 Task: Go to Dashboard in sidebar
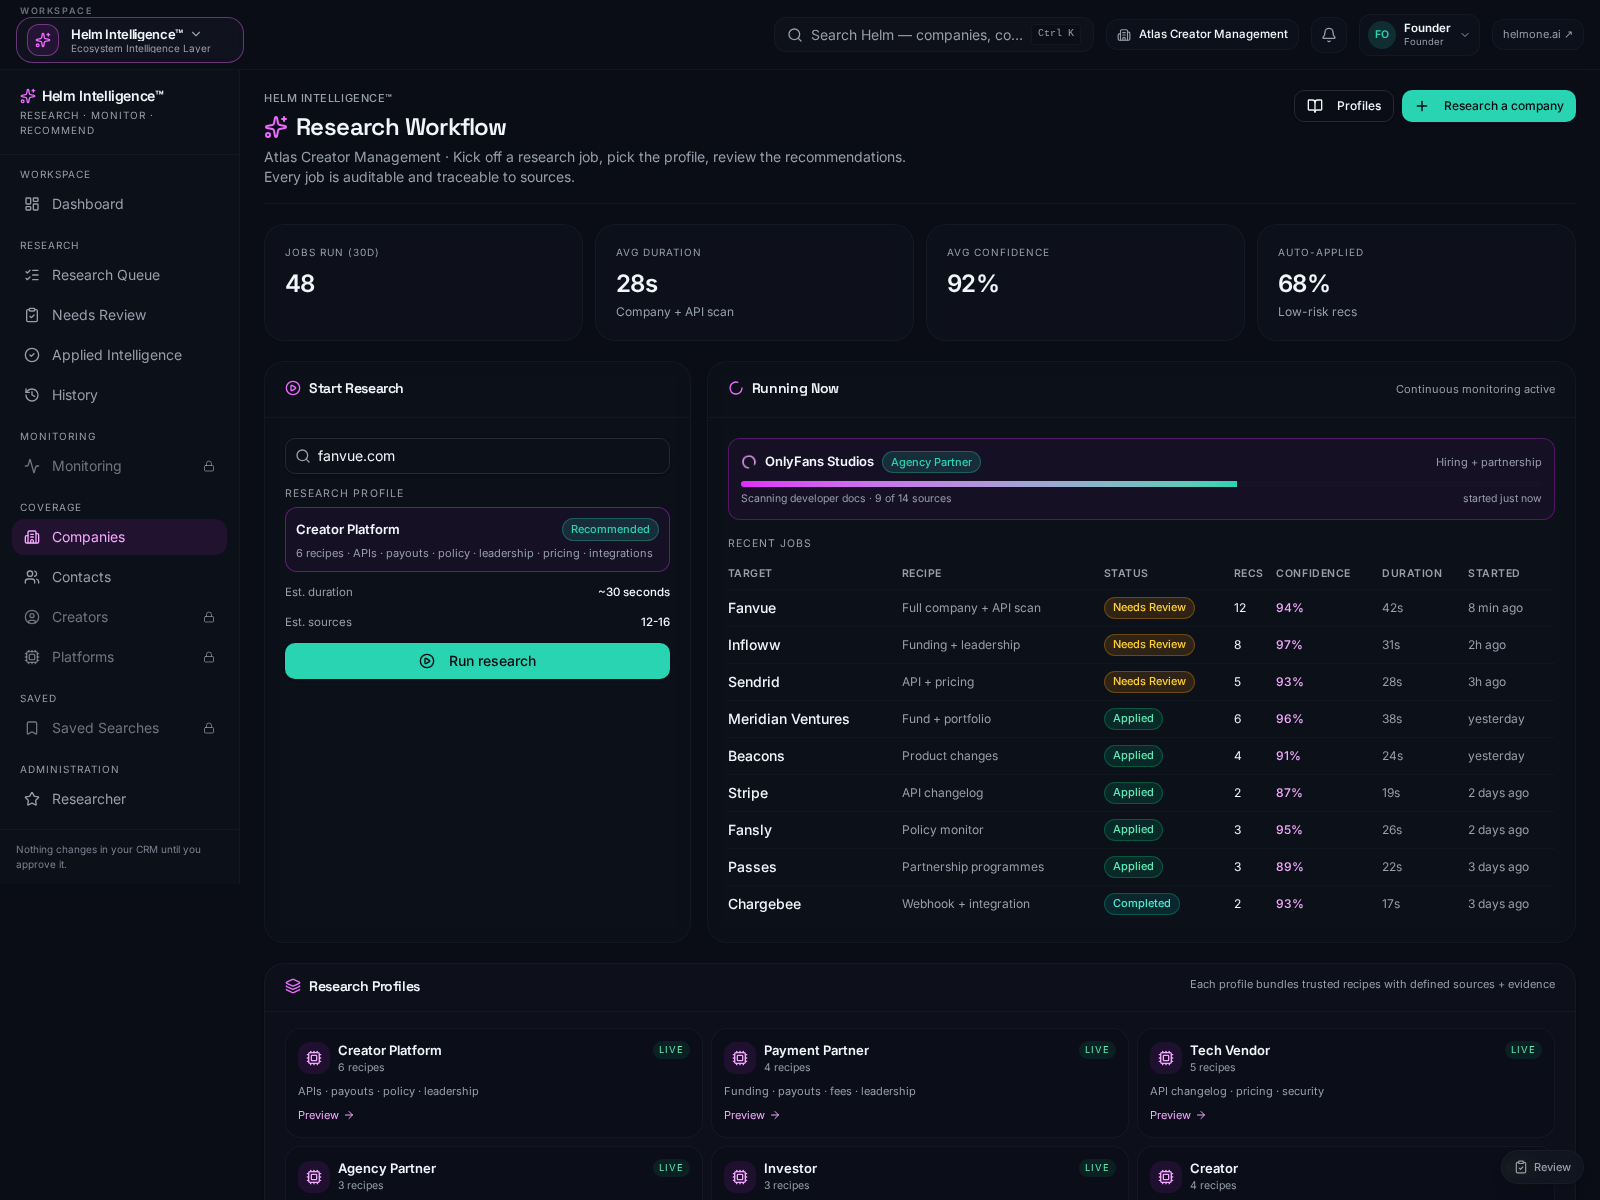pos(120,204)
